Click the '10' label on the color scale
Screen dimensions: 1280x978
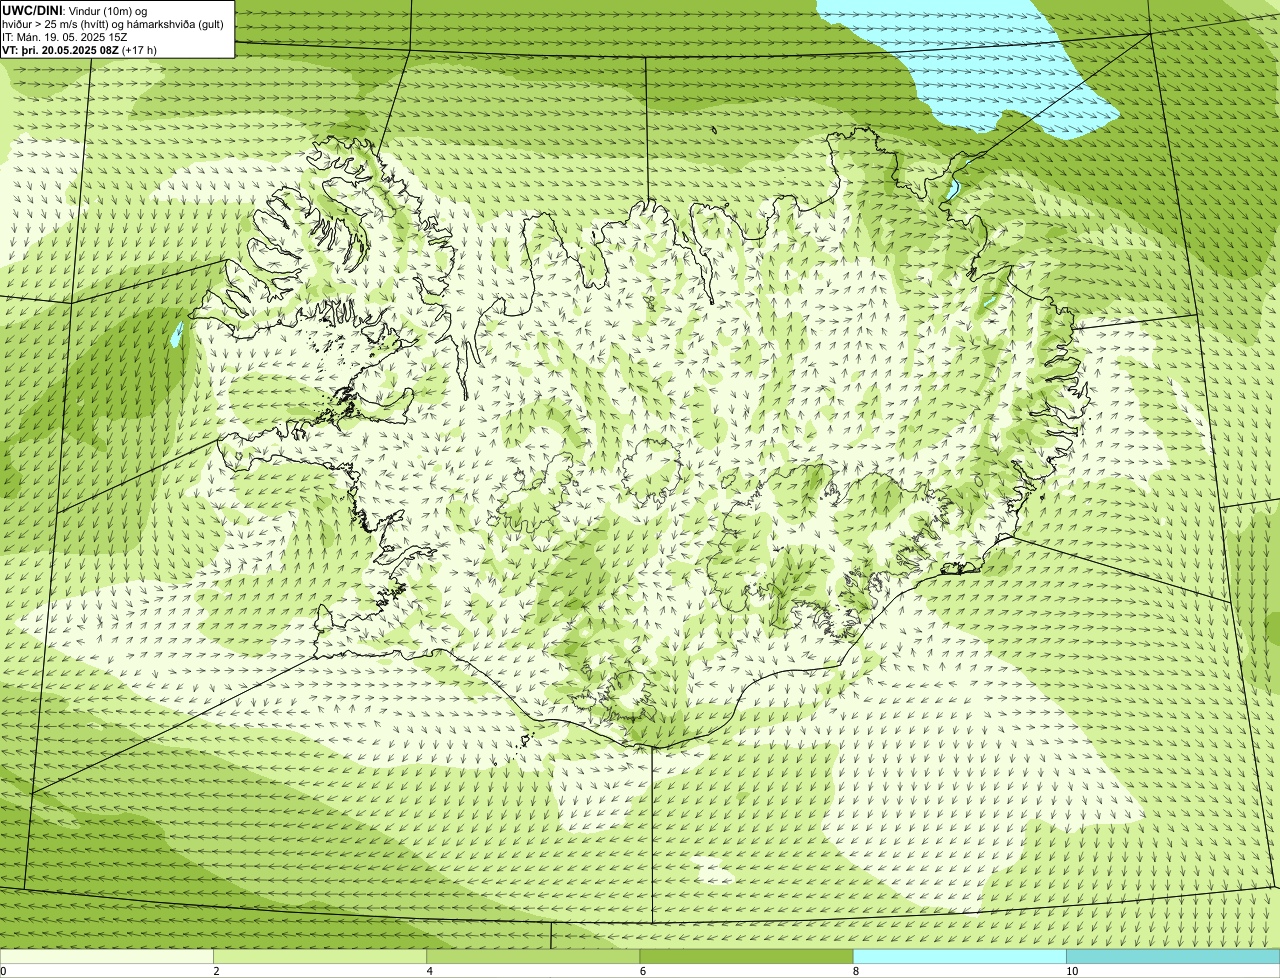pyautogui.click(x=1071, y=971)
